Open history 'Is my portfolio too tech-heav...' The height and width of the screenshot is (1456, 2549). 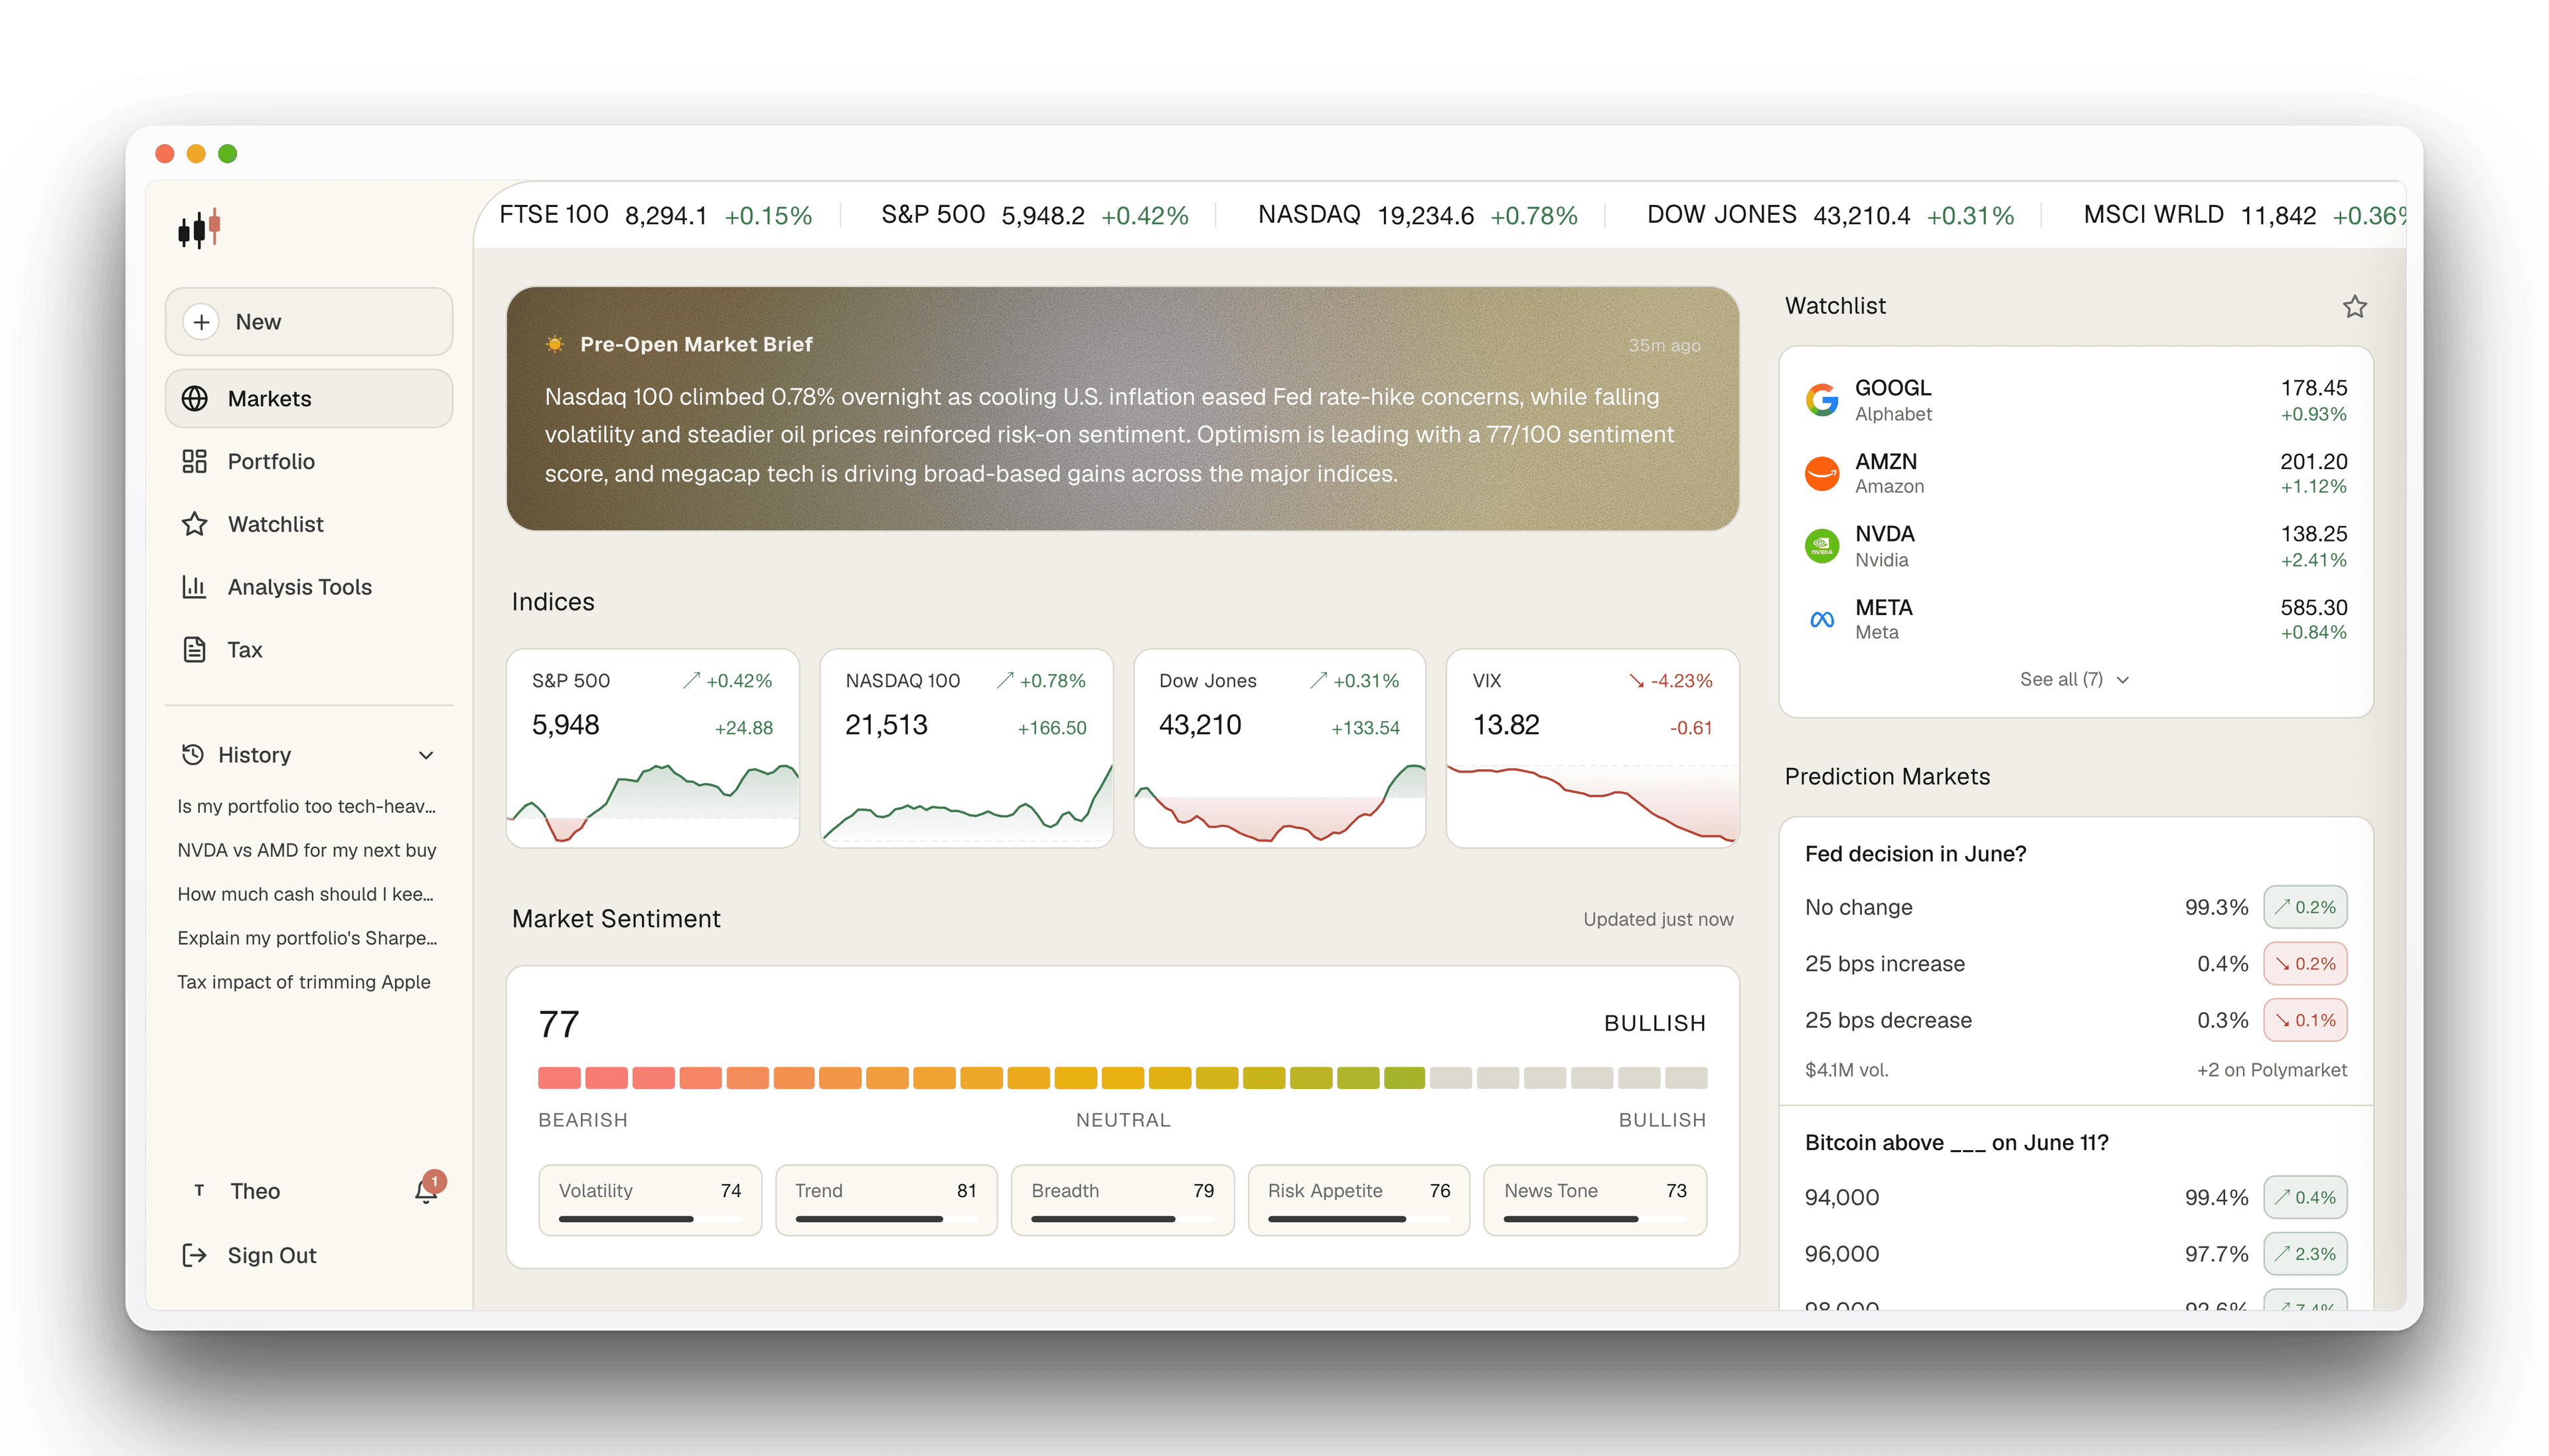tap(306, 806)
